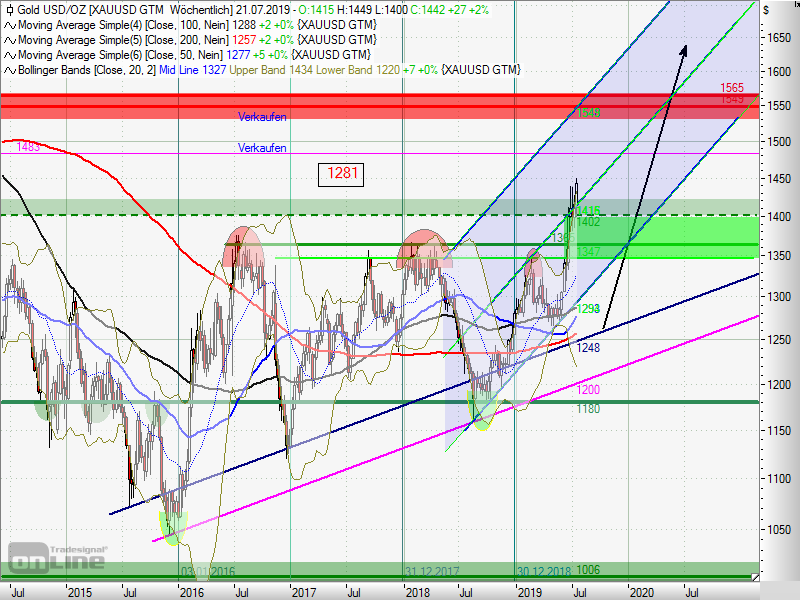Select Moving Average Simple(5) [Close, 200] legend

pos(123,40)
